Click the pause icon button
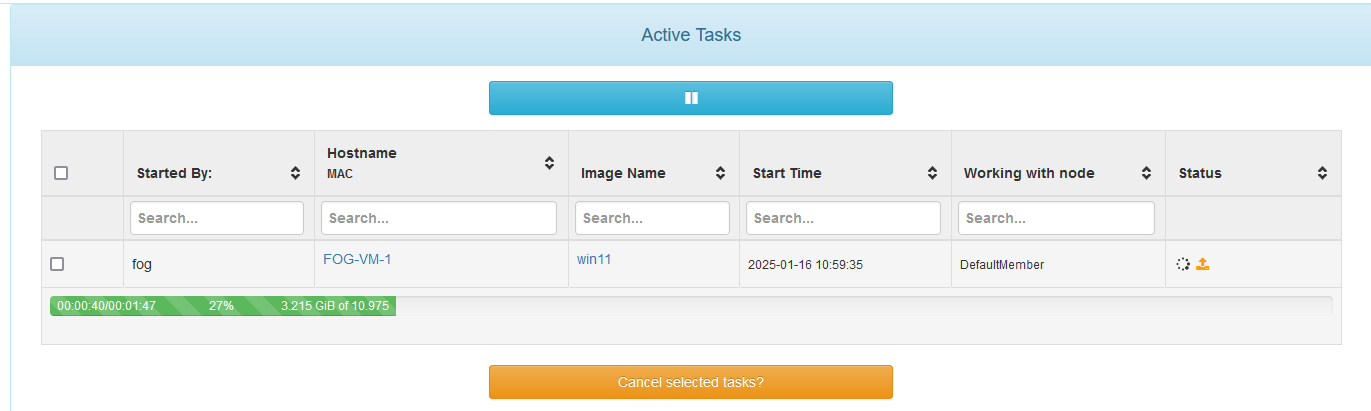 [690, 98]
